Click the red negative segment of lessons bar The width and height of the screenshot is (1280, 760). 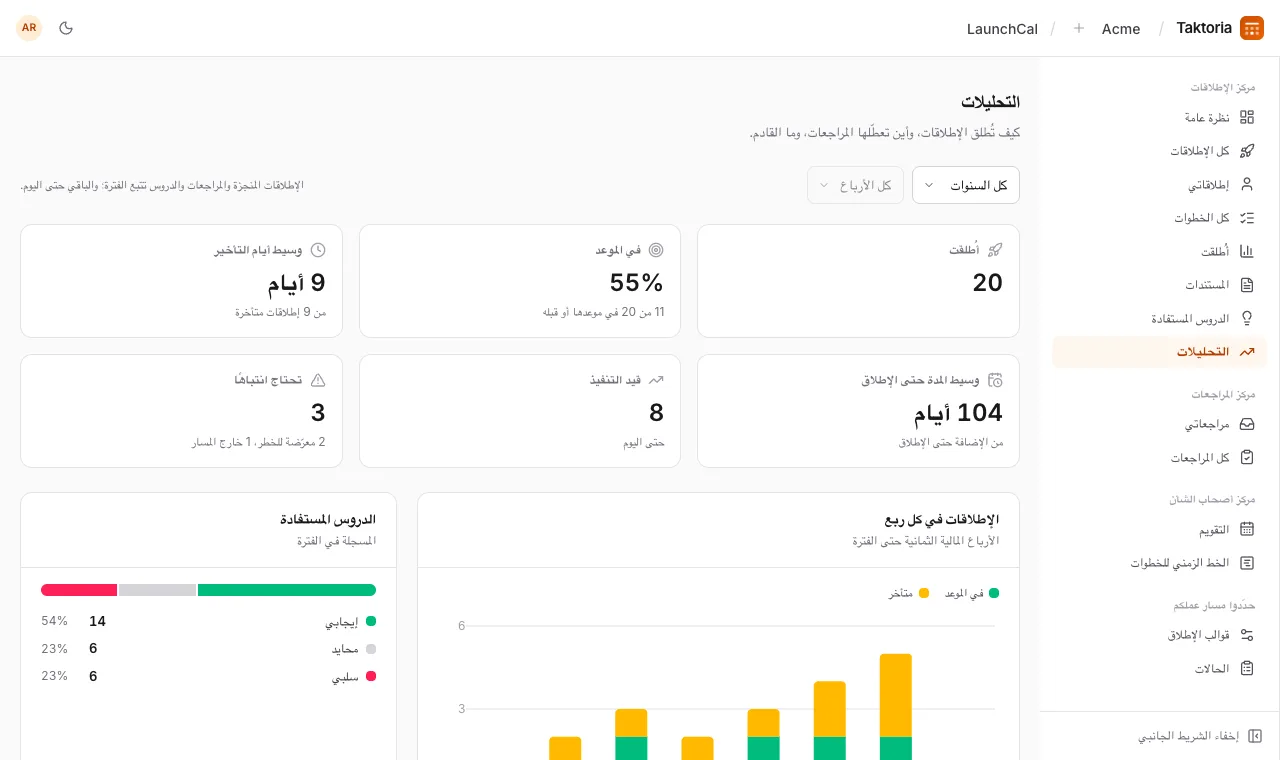click(x=79, y=590)
